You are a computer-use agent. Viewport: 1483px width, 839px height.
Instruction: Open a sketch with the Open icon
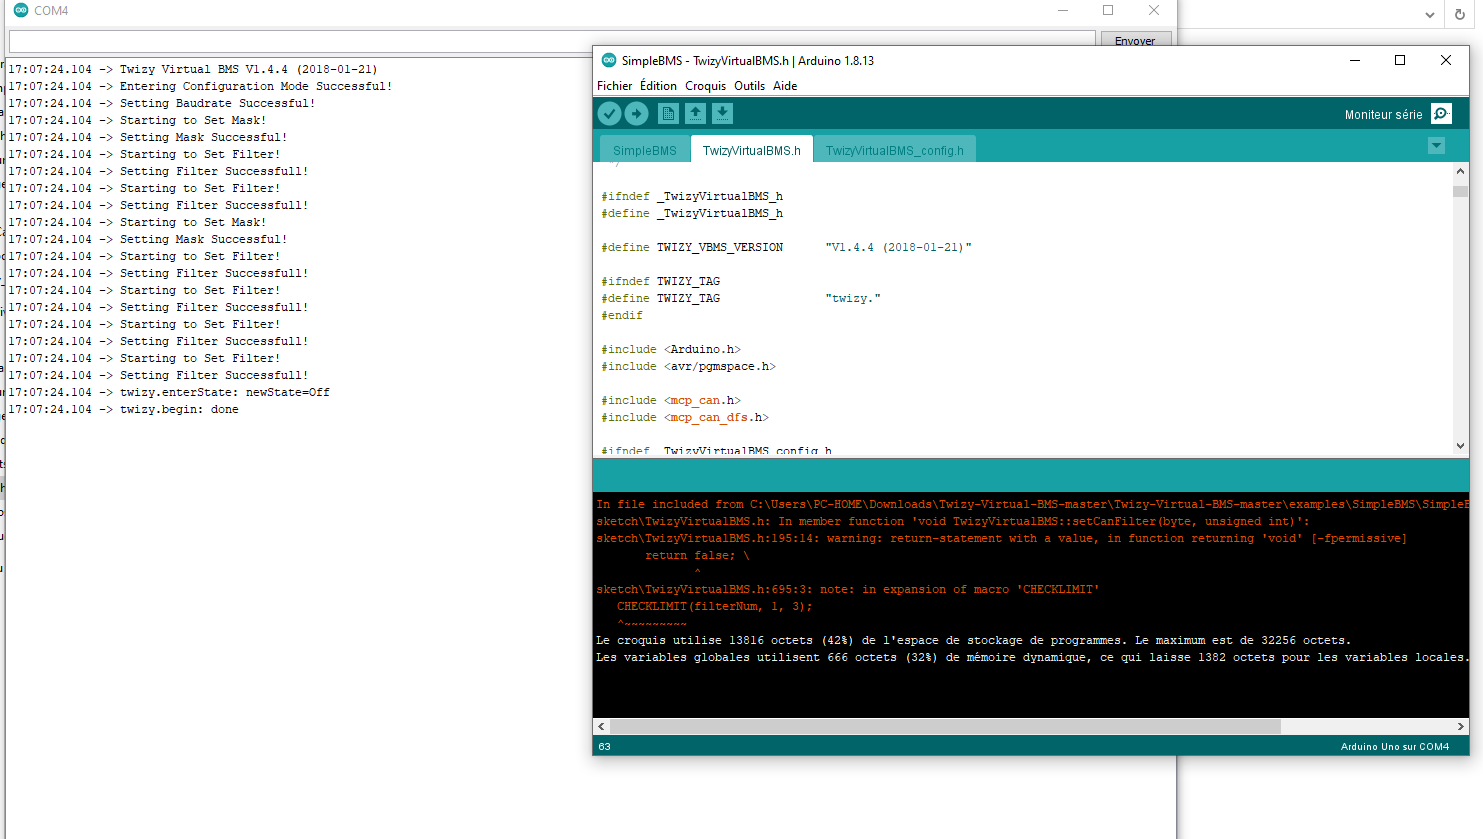[695, 114]
